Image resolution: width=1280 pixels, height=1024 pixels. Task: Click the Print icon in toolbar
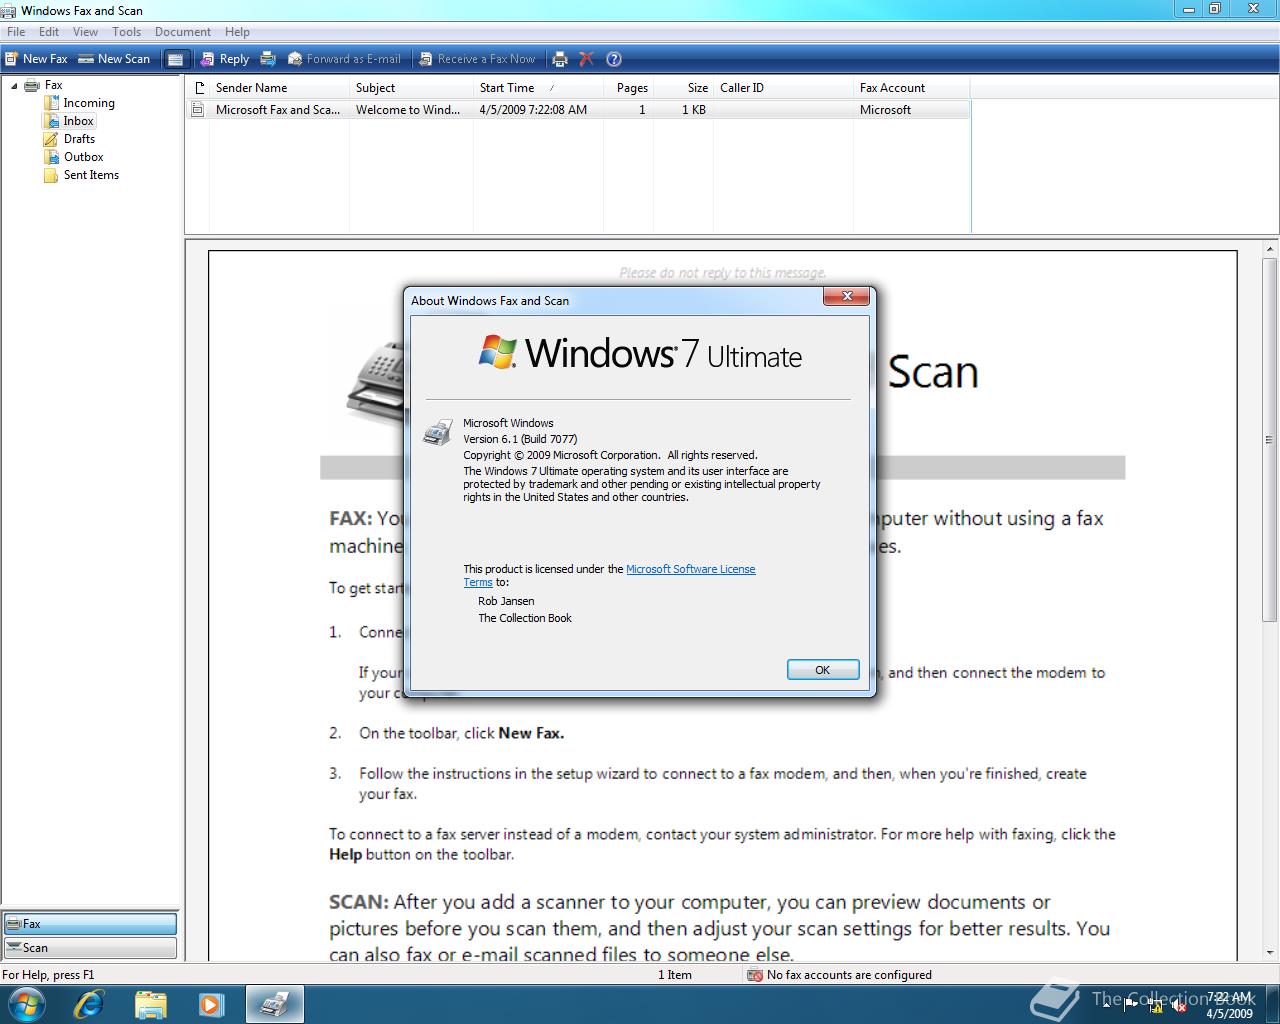tap(560, 59)
